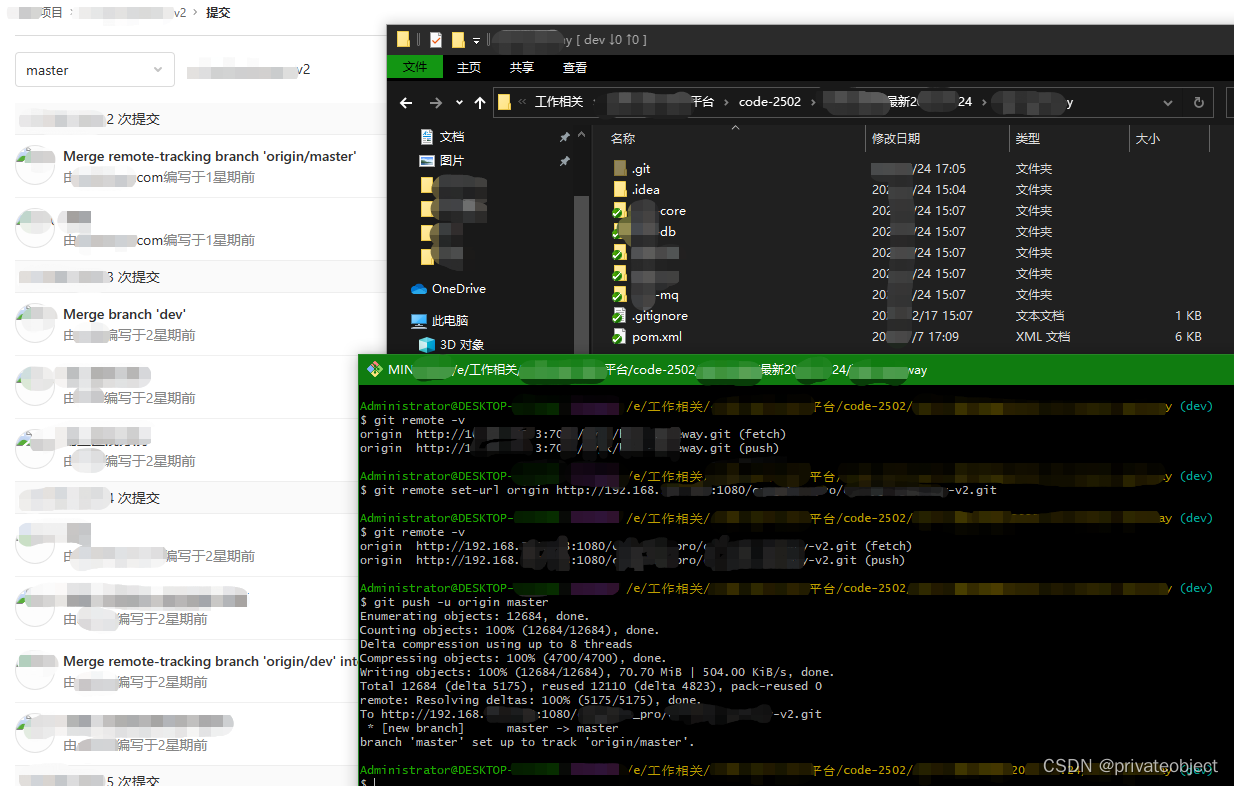The height and width of the screenshot is (786, 1234).
Task: Open the 共享 ribbon tab
Action: 522,68
